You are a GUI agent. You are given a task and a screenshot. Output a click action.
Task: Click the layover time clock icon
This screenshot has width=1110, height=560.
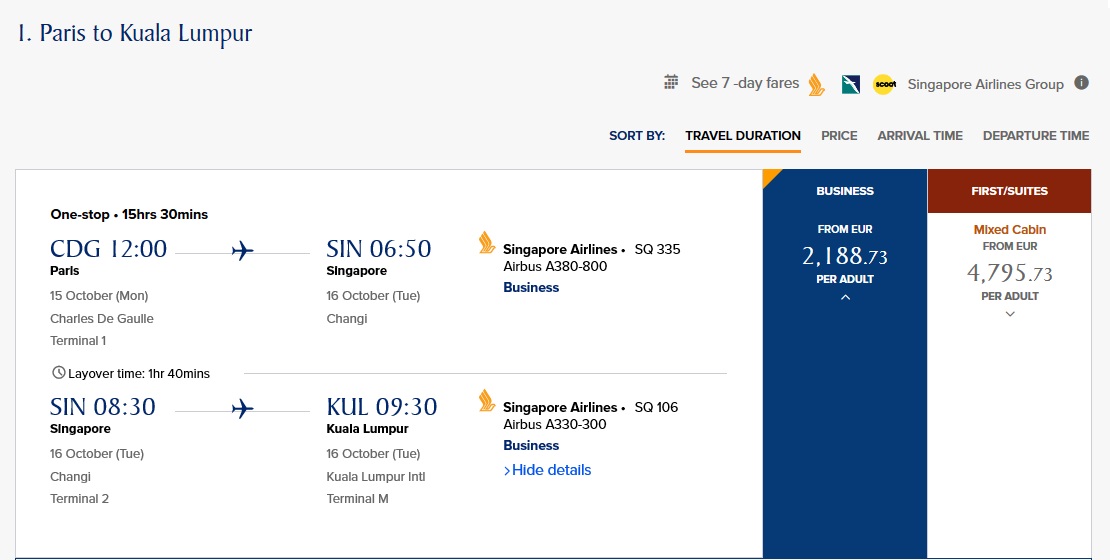(x=58, y=373)
